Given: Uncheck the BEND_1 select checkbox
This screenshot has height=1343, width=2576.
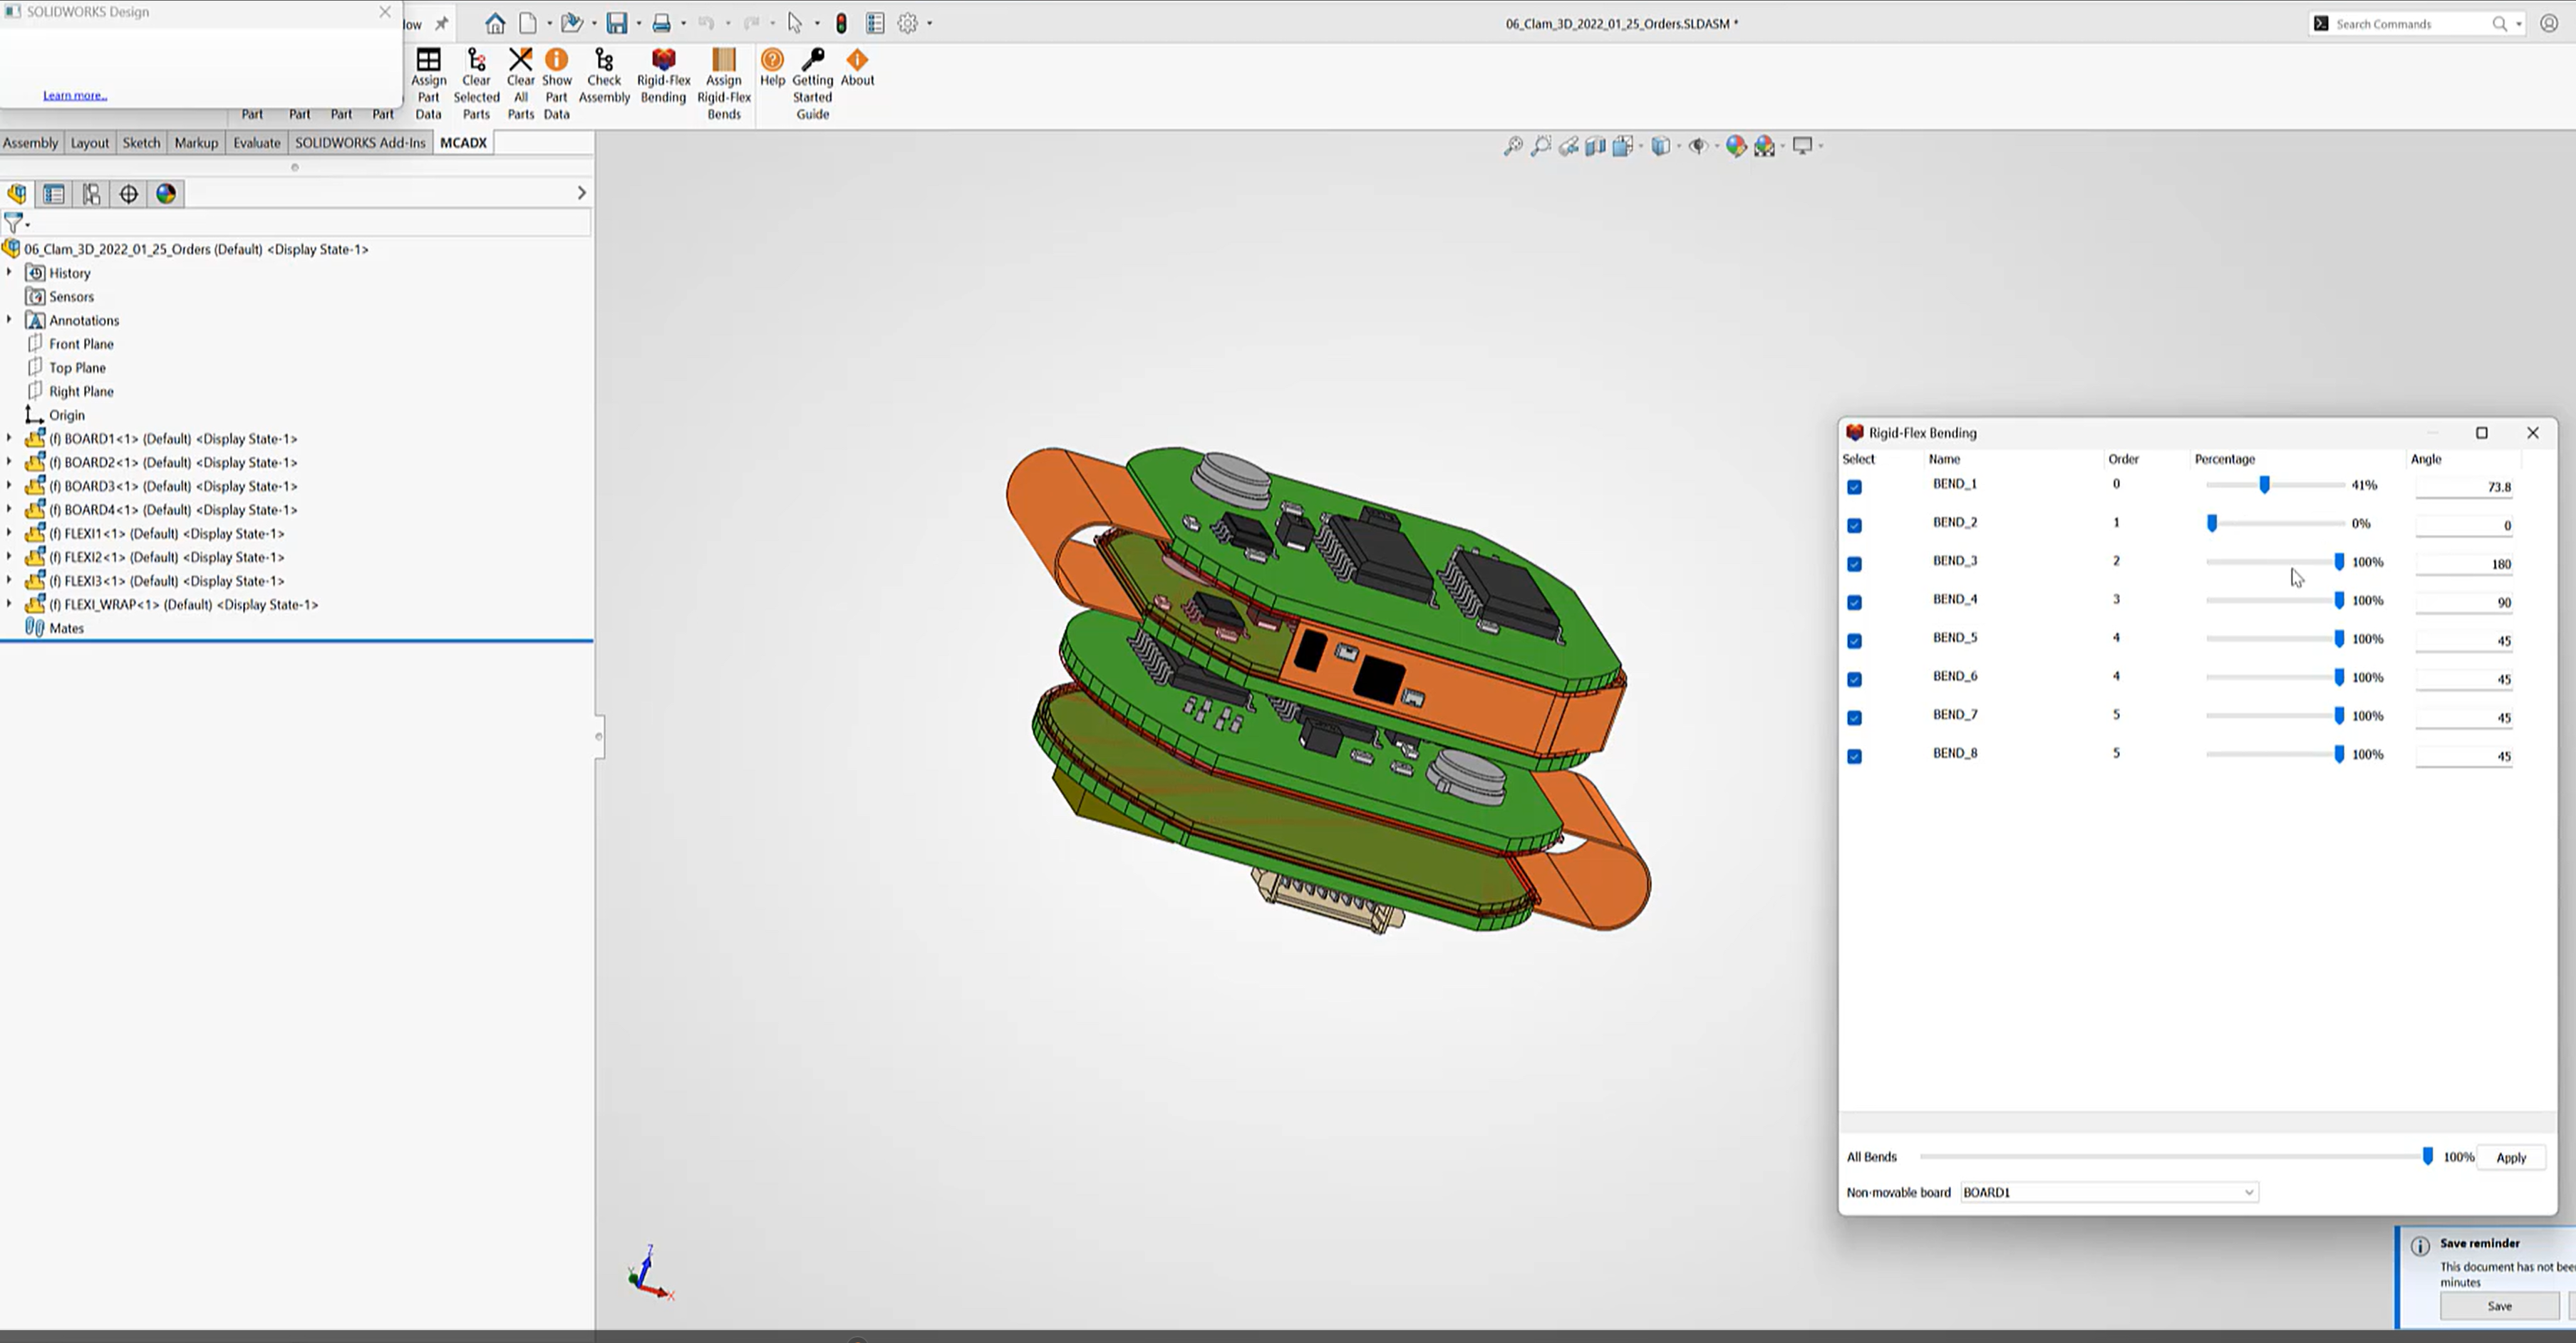Looking at the screenshot, I should 1854,487.
